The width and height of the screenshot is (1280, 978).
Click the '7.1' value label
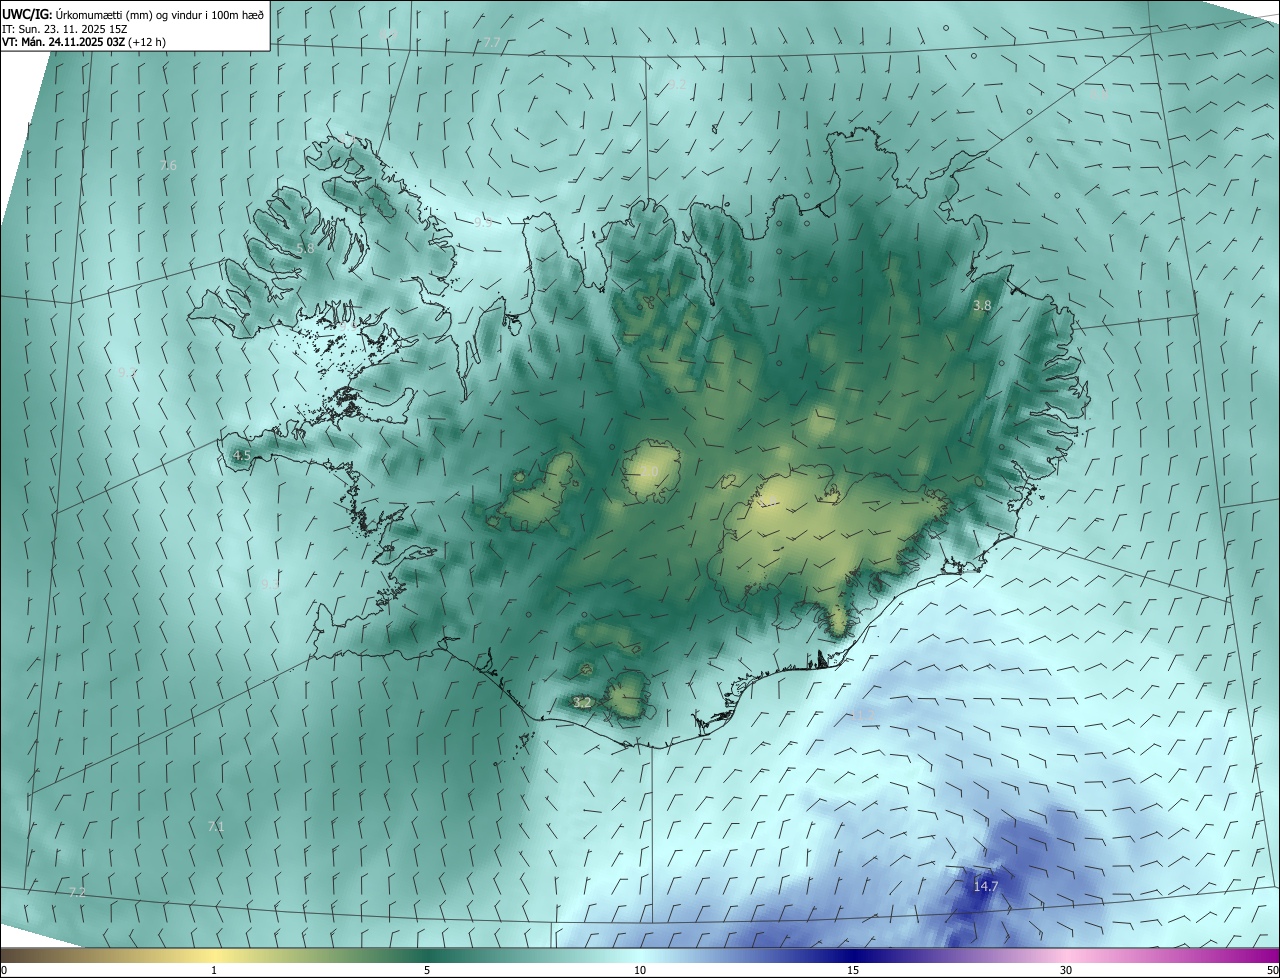point(216,827)
